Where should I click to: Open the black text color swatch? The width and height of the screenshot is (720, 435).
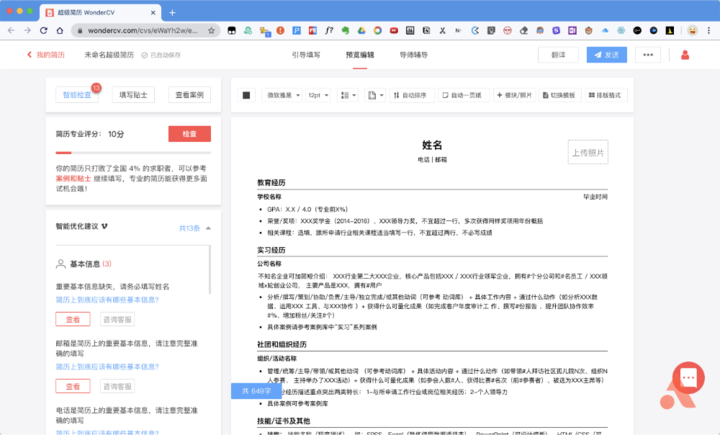[246, 95]
